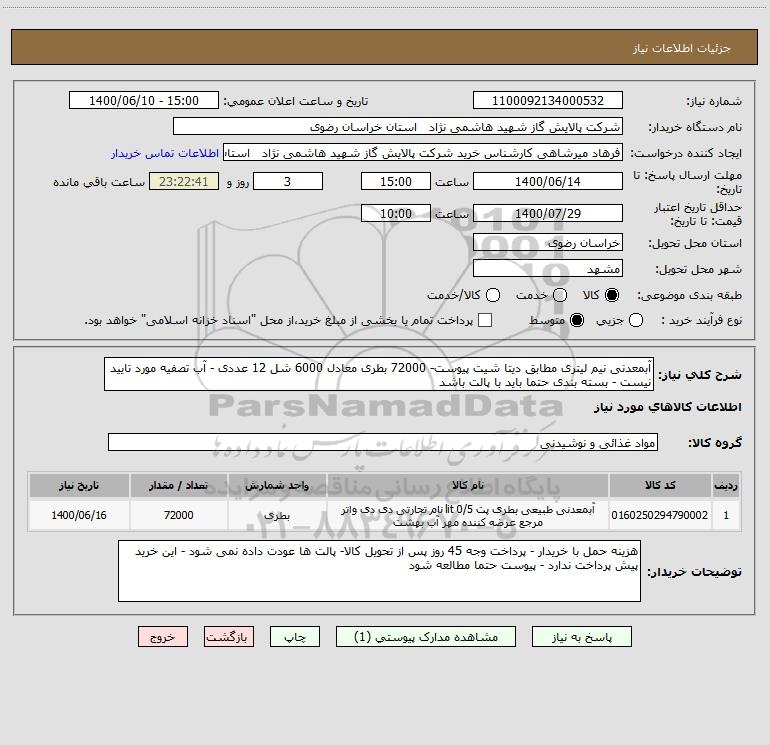The image size is (770, 745).
Task: Click the پاسخ به نیاز button
Action: (x=582, y=637)
